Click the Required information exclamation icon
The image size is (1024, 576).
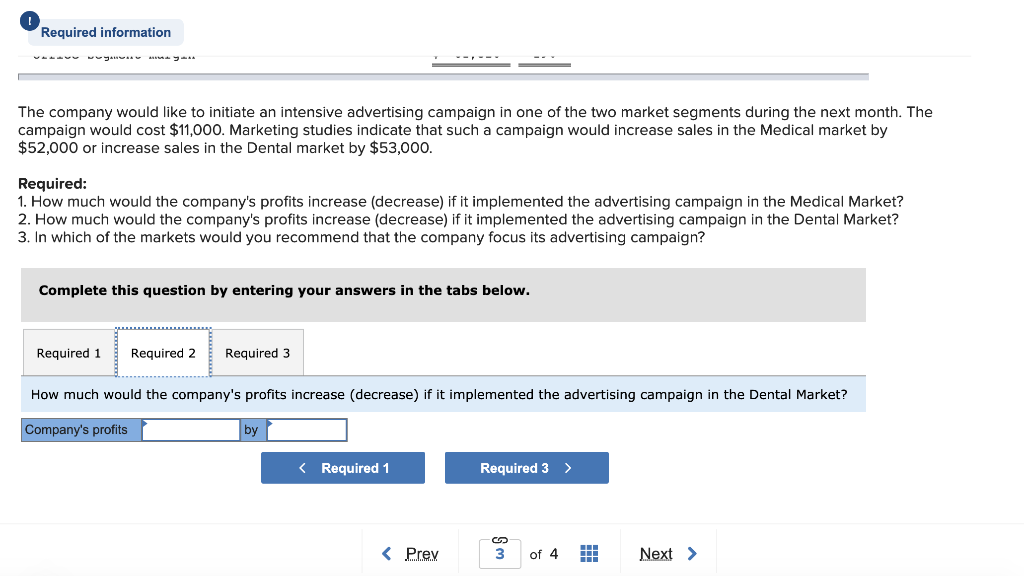(29, 20)
